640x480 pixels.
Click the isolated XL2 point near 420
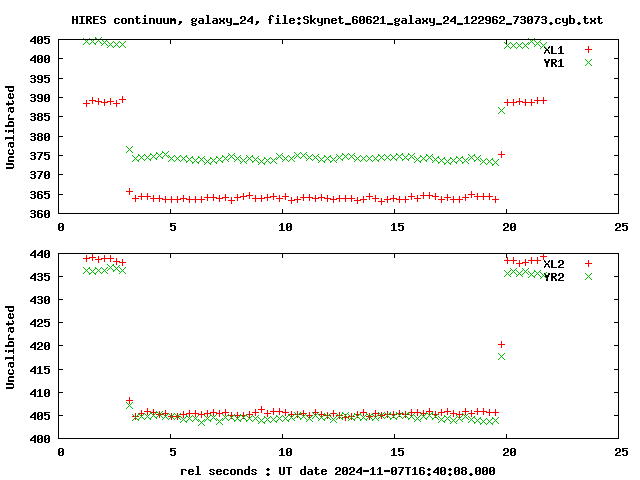click(x=501, y=344)
